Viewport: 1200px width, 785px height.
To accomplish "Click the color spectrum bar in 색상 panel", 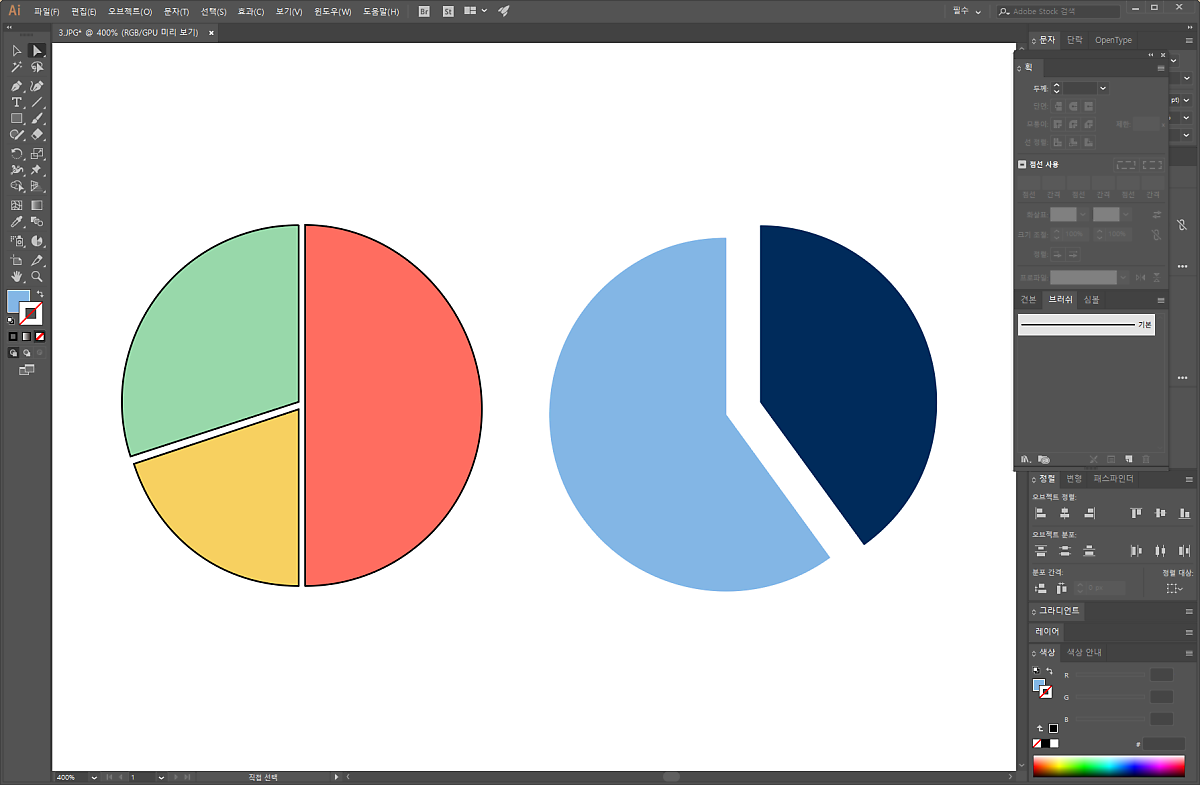I will coord(1108,766).
